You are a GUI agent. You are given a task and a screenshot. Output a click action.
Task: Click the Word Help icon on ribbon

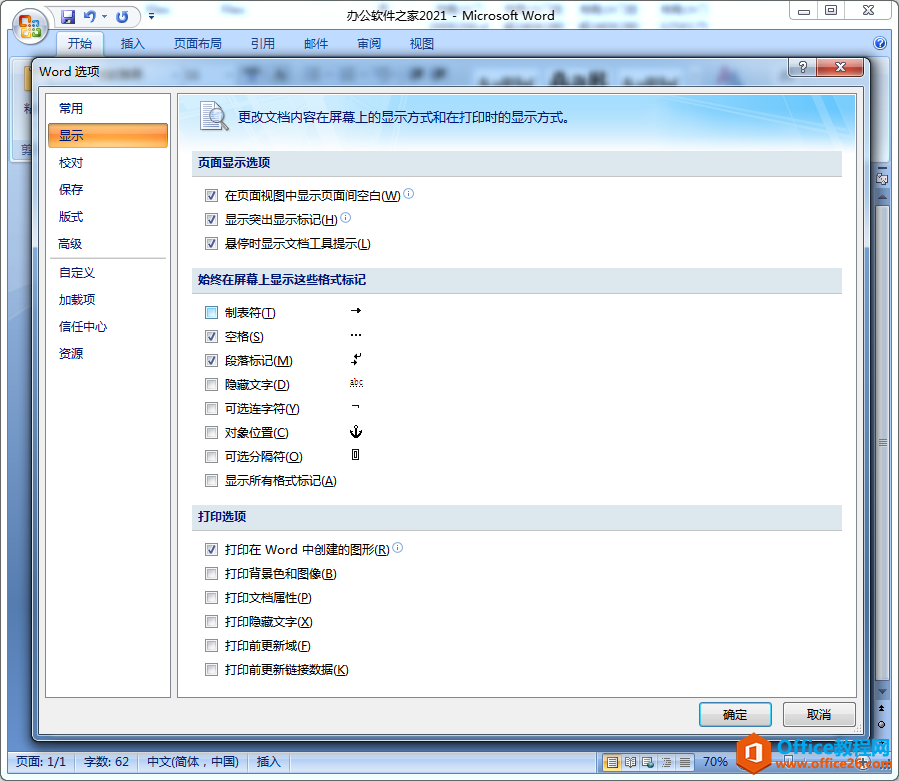click(880, 43)
